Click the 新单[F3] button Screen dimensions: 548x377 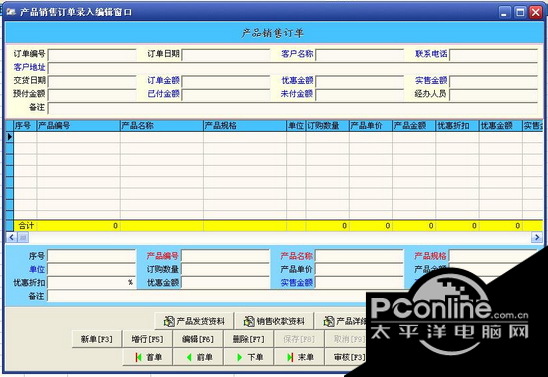click(96, 339)
